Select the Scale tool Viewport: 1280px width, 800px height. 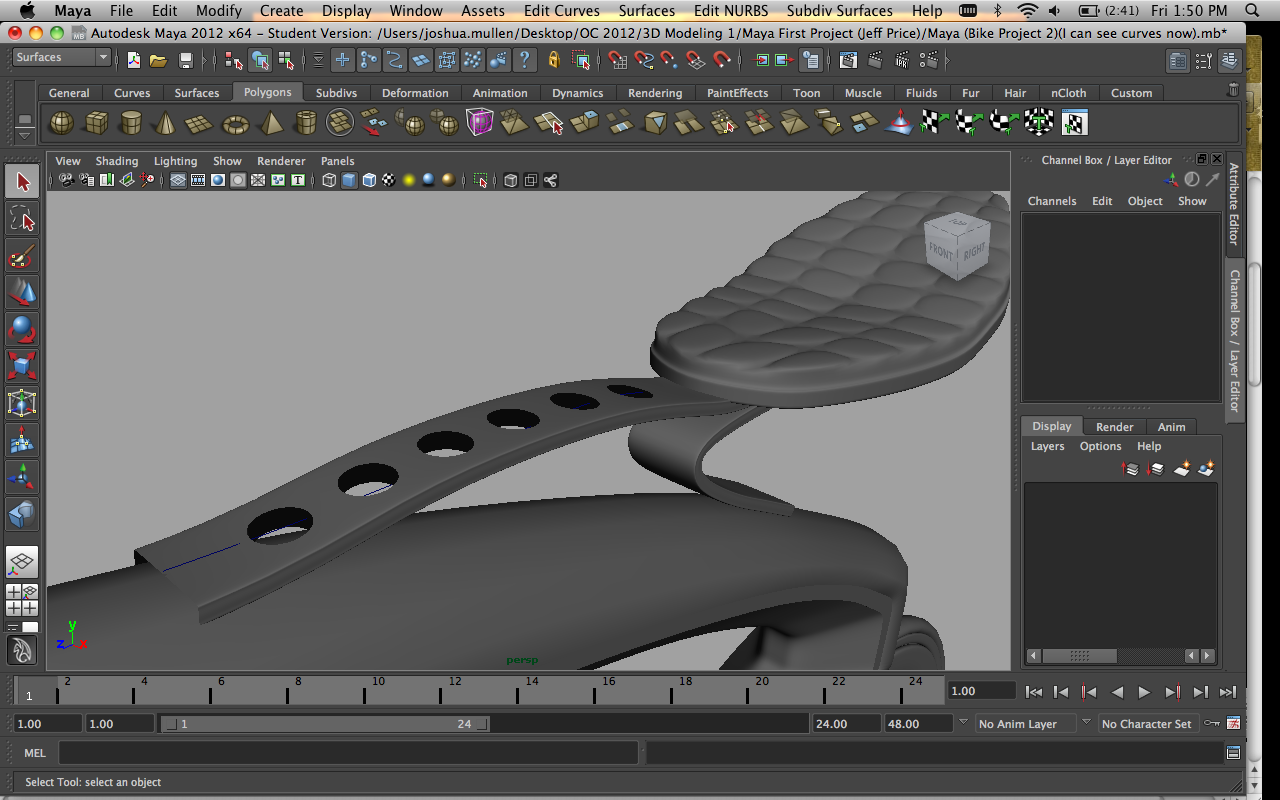[x=22, y=367]
